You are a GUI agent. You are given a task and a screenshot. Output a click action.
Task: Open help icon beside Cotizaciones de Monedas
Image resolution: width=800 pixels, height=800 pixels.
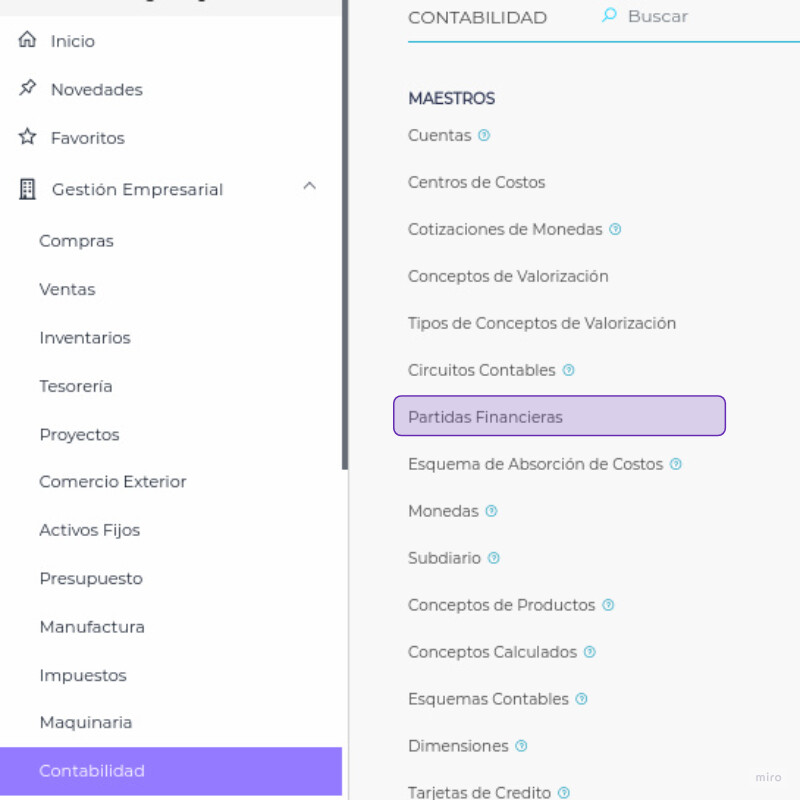pyautogui.click(x=615, y=229)
